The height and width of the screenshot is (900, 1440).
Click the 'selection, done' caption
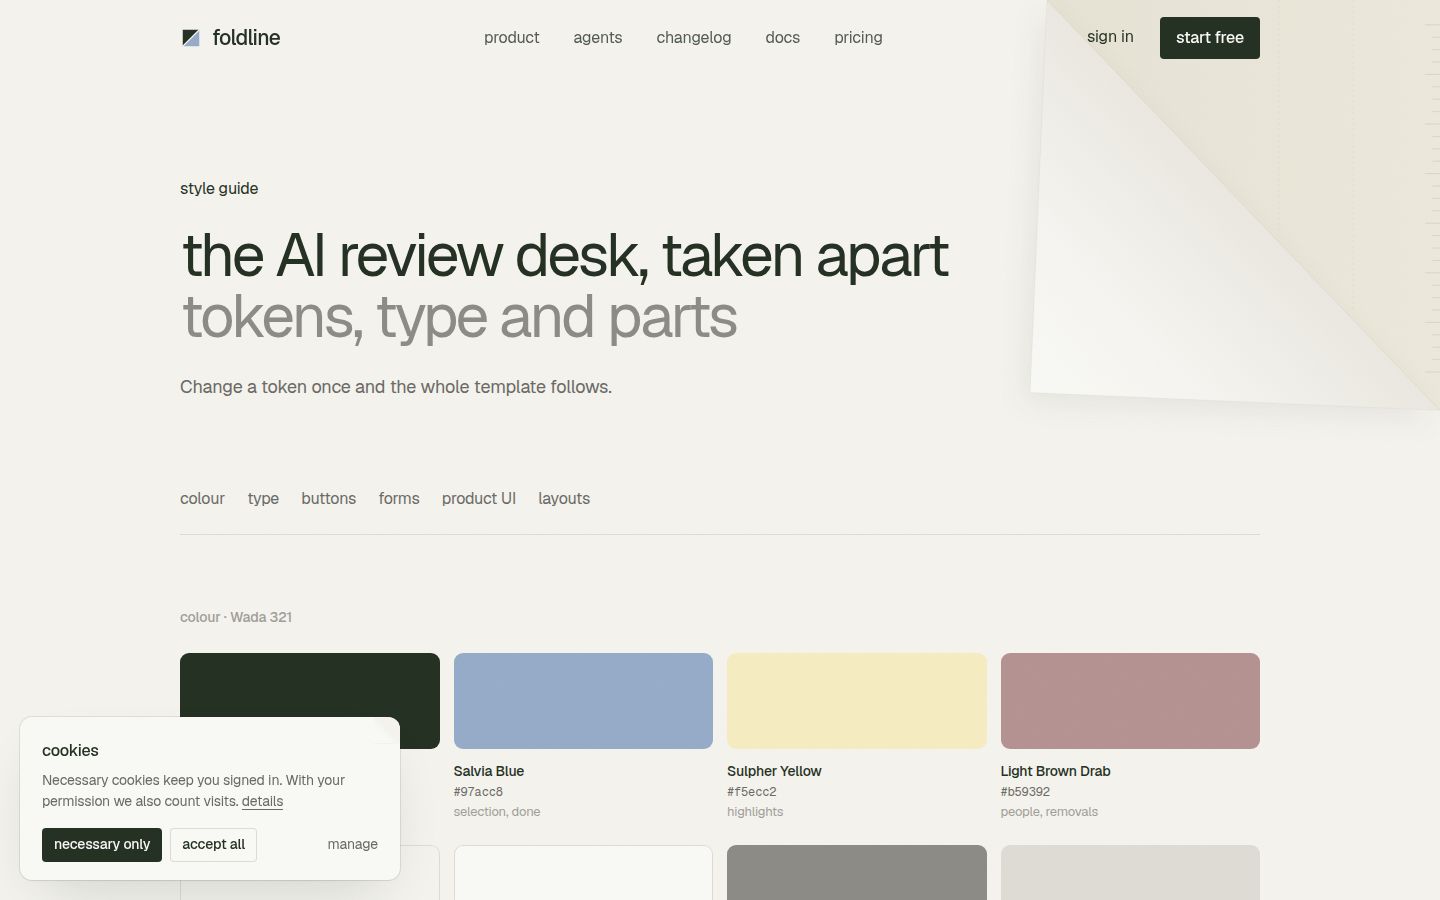pyautogui.click(x=497, y=812)
